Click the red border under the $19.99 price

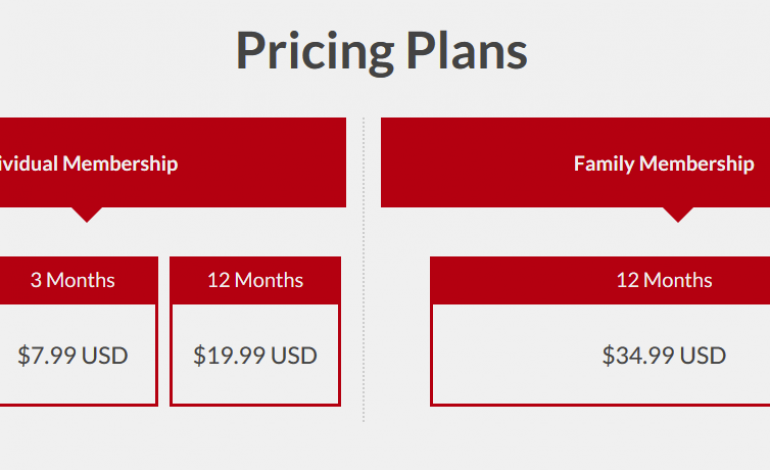(255, 404)
